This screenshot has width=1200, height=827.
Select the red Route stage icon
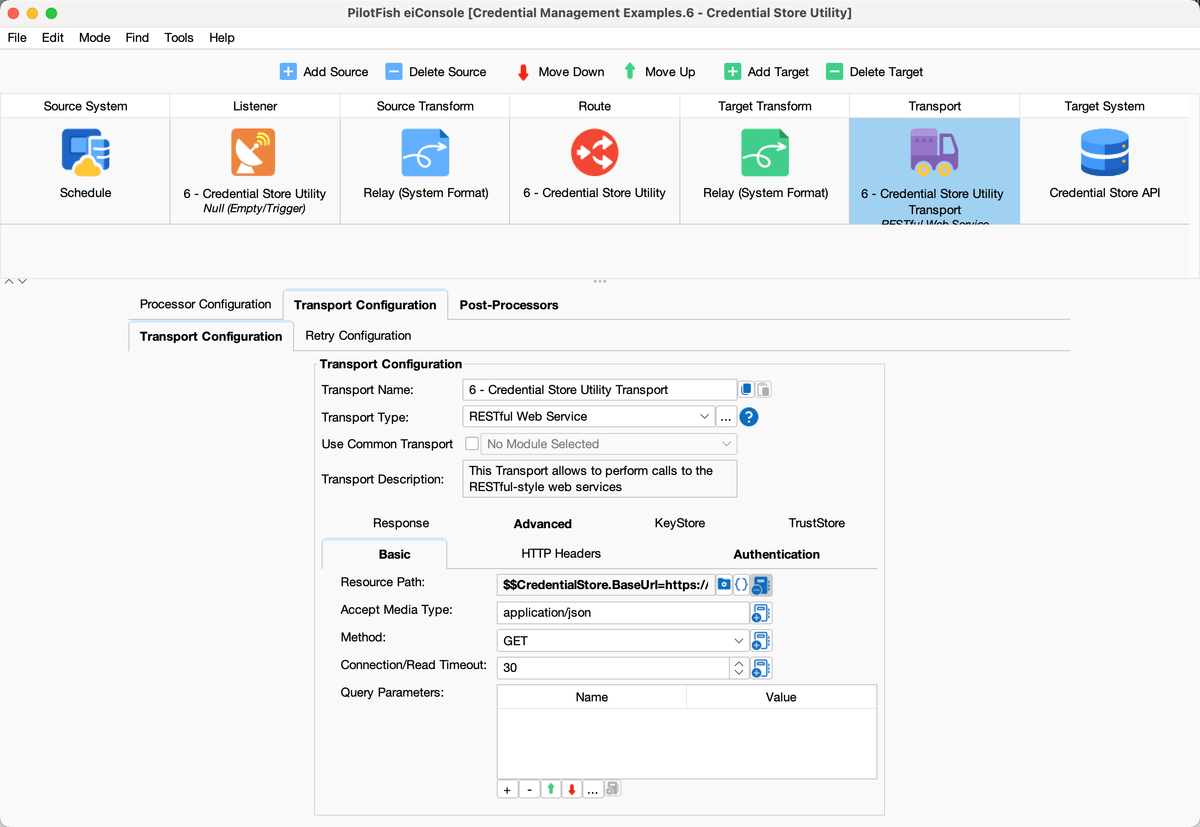594,152
